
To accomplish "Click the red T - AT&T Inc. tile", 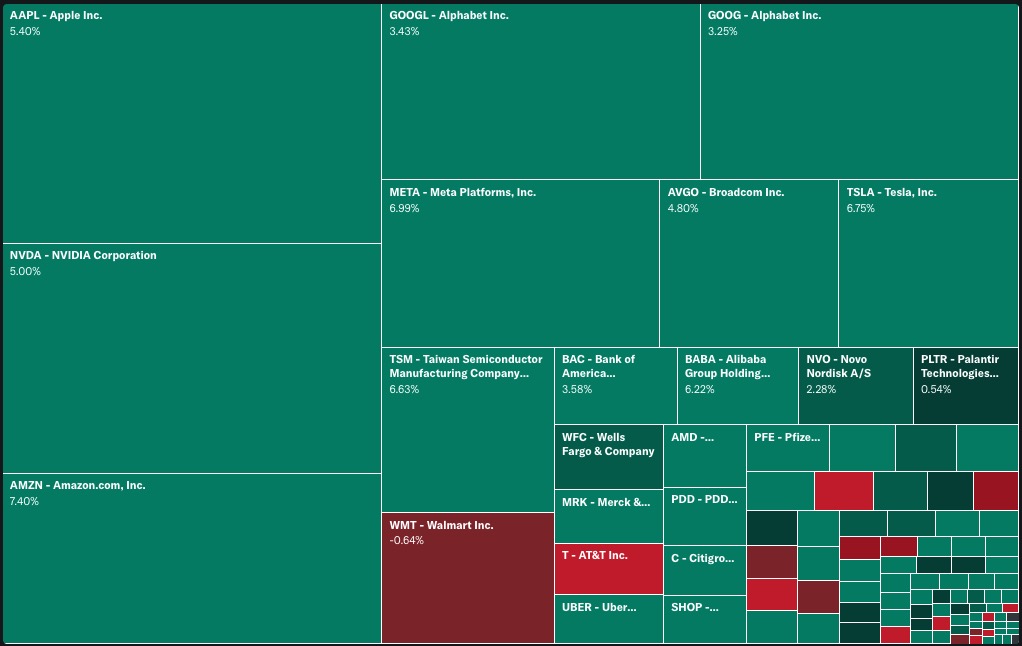I will point(609,569).
